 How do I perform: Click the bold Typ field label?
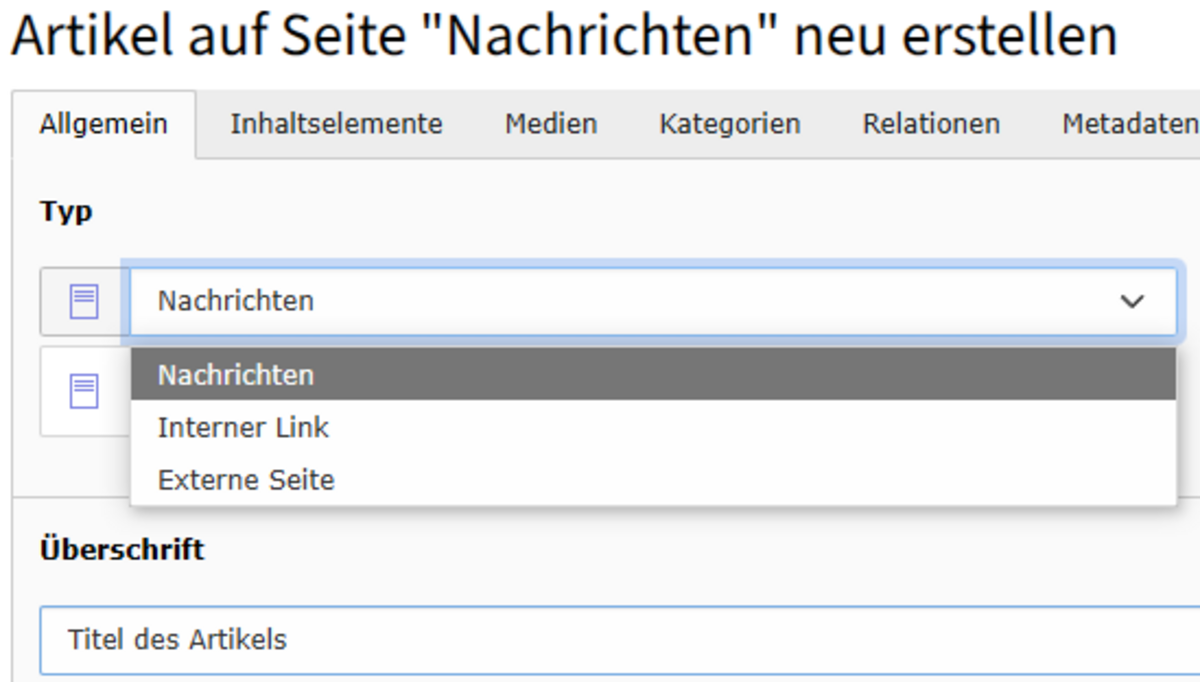(66, 212)
